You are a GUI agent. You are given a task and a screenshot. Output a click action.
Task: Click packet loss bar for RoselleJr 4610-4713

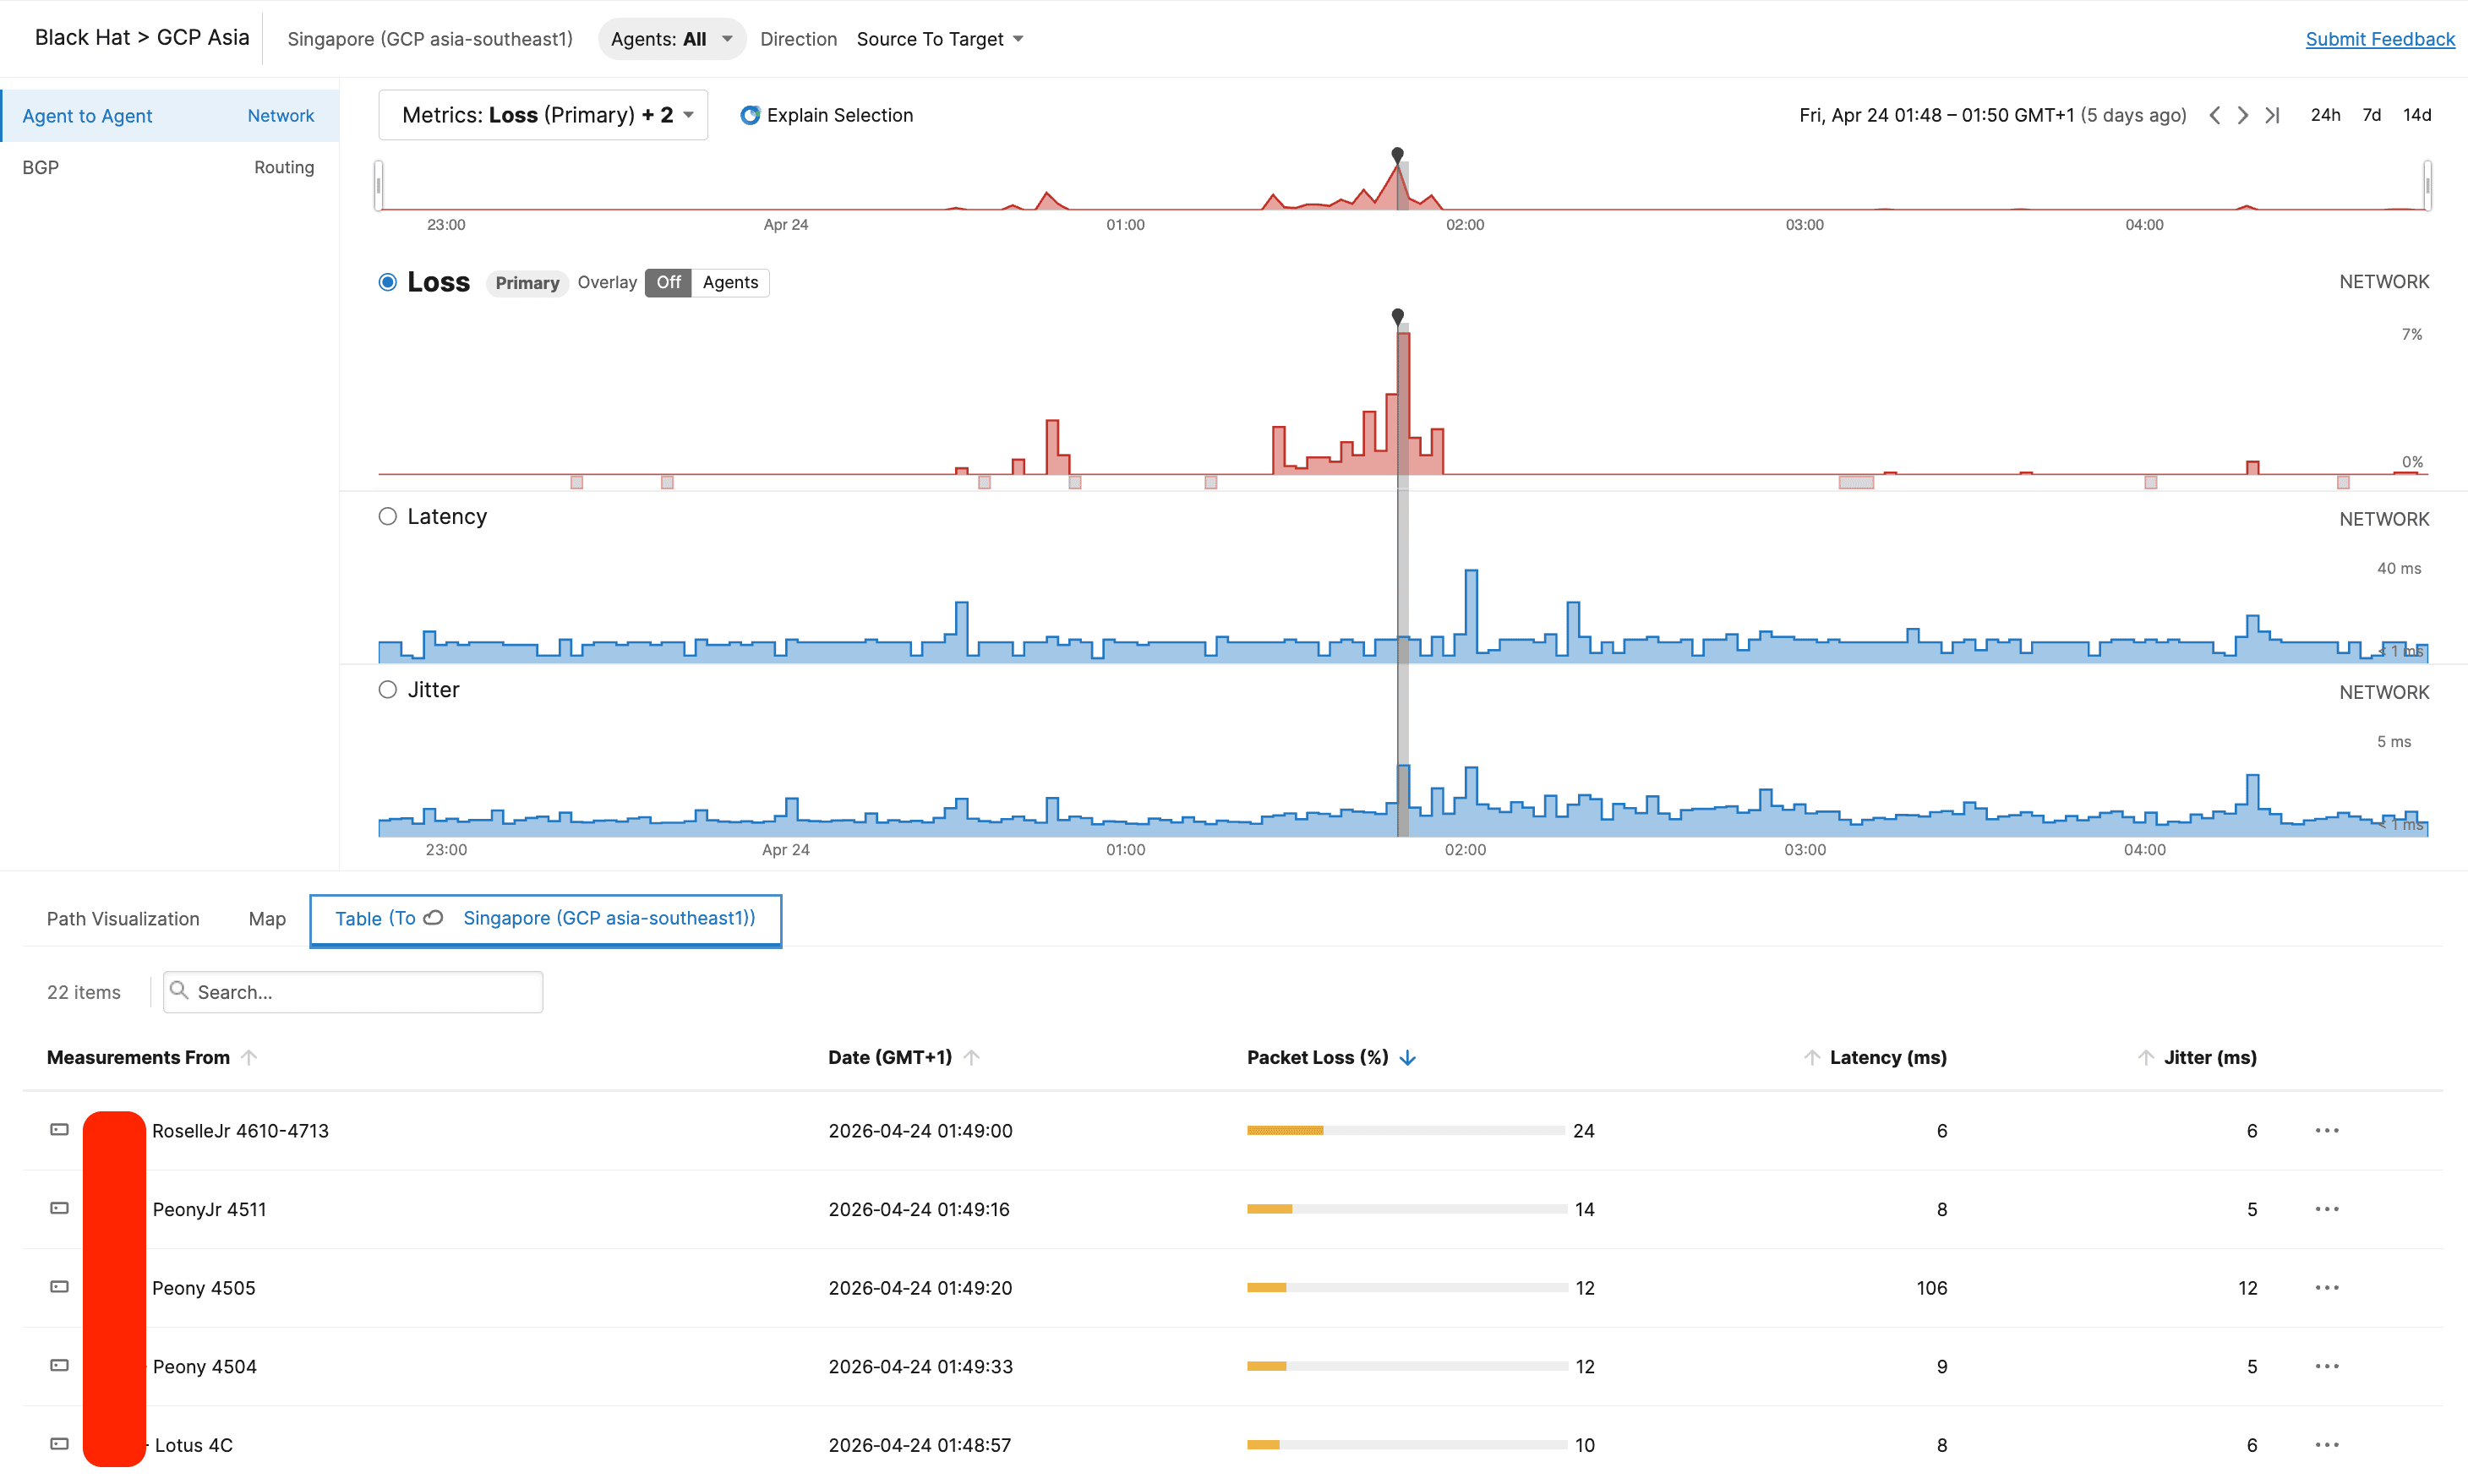click(x=1405, y=1130)
